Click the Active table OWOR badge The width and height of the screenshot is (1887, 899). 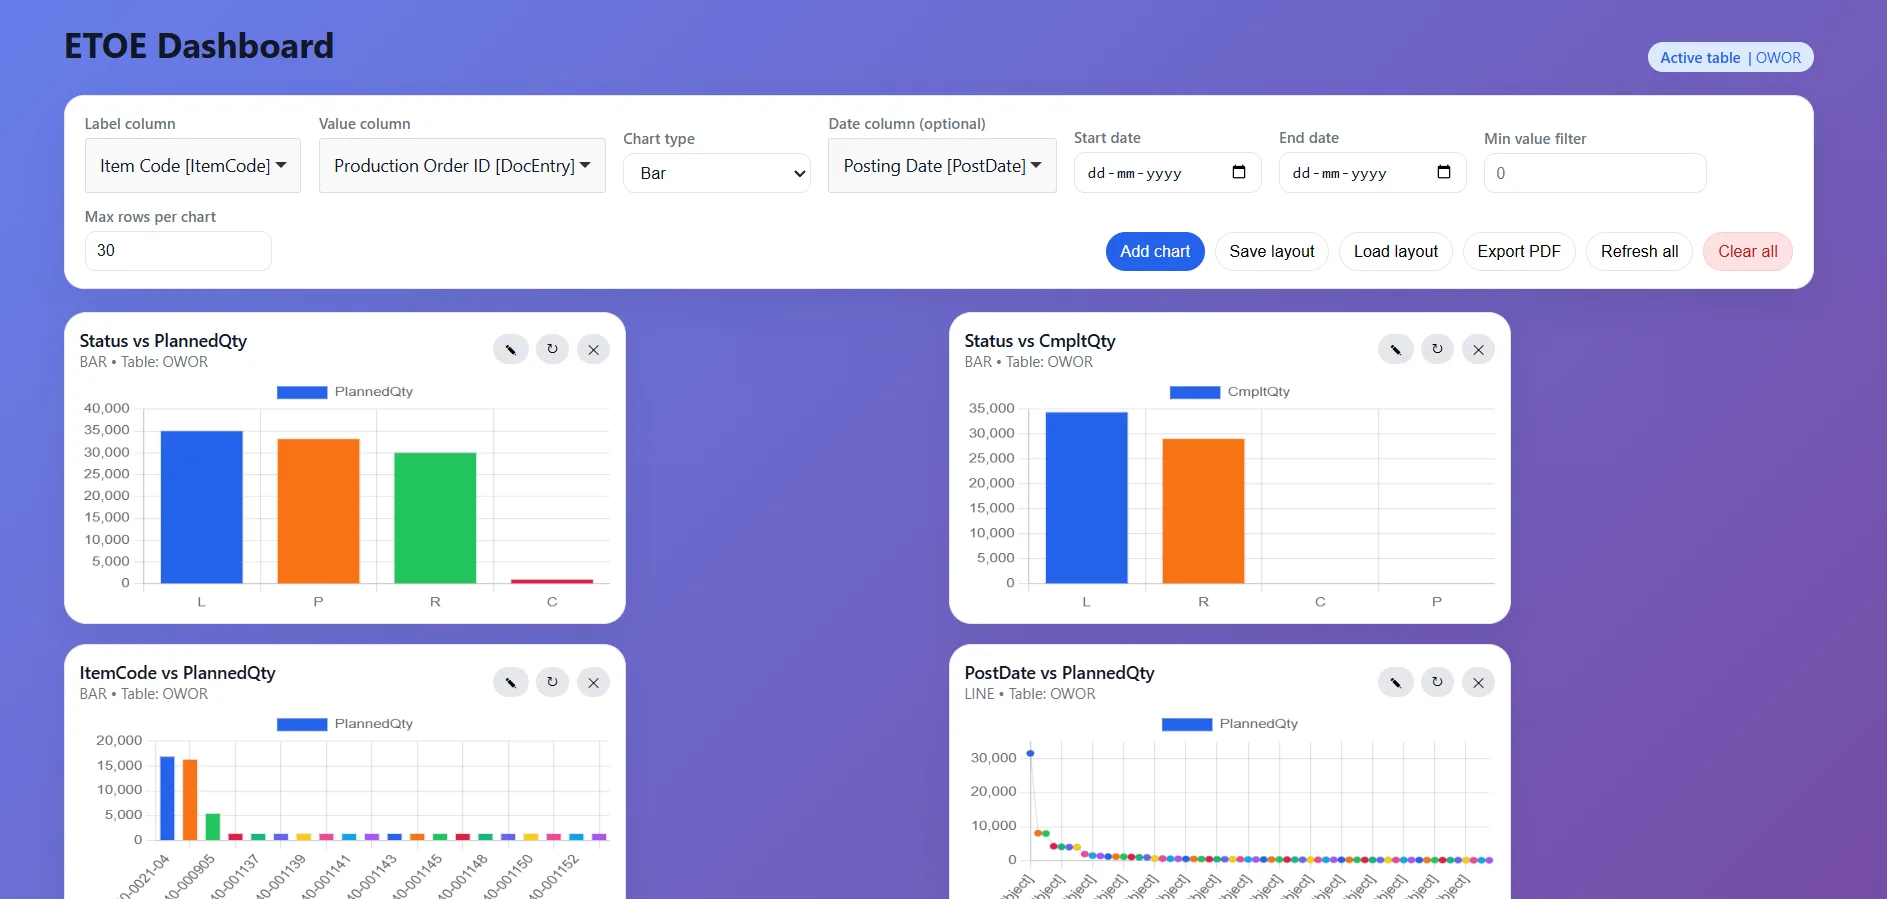[x=1730, y=58]
